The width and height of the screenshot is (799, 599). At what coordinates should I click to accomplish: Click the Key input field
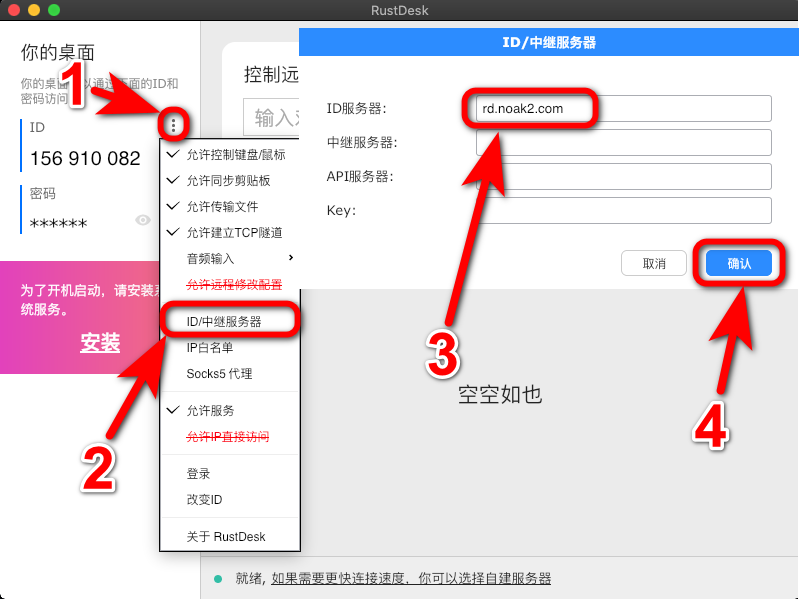pos(624,210)
